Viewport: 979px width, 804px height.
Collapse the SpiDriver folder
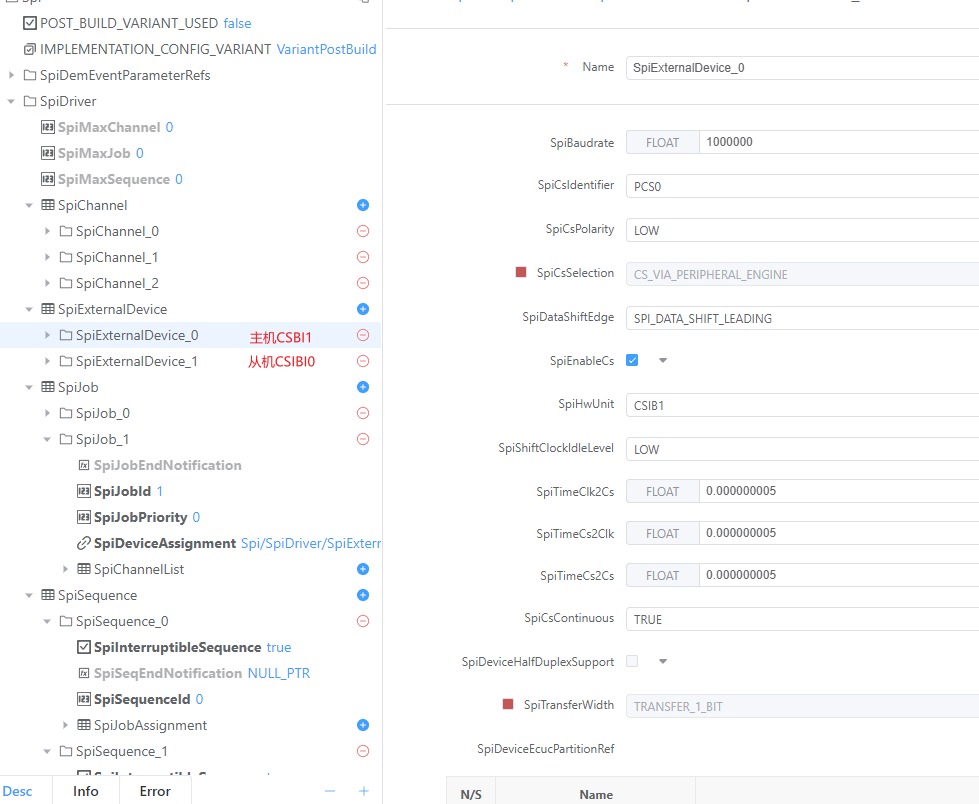(x=11, y=101)
